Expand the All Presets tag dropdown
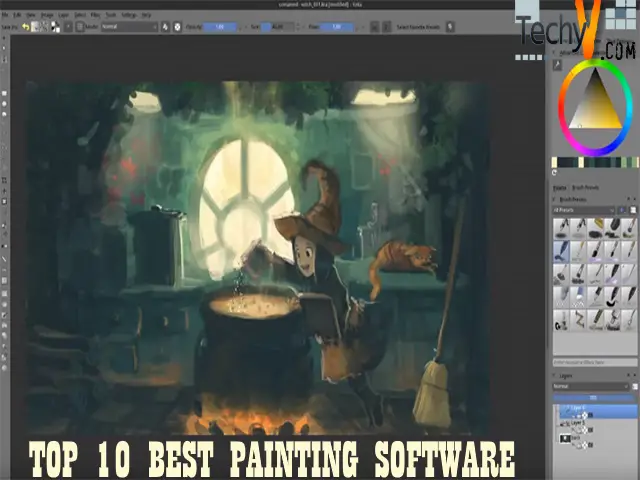 coord(584,210)
